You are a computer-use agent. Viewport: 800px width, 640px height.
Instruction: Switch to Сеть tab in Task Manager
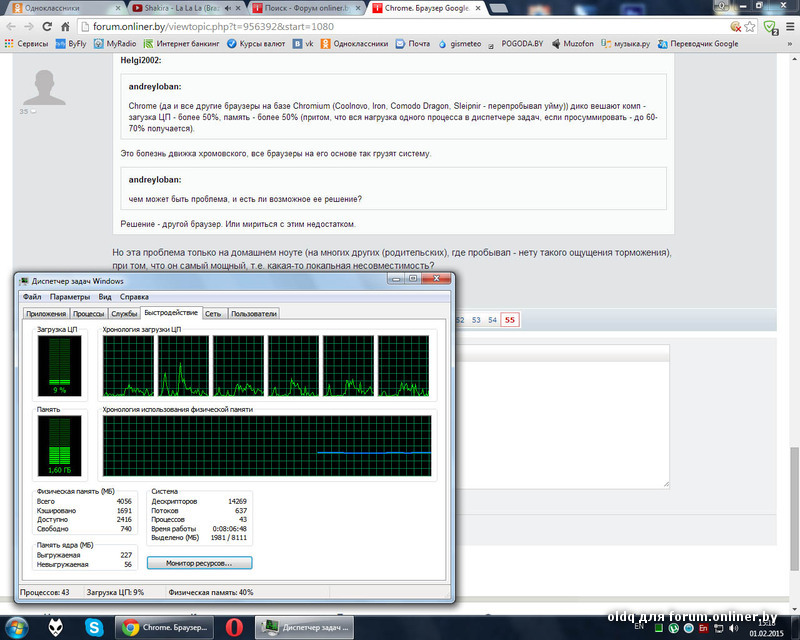[x=213, y=314]
